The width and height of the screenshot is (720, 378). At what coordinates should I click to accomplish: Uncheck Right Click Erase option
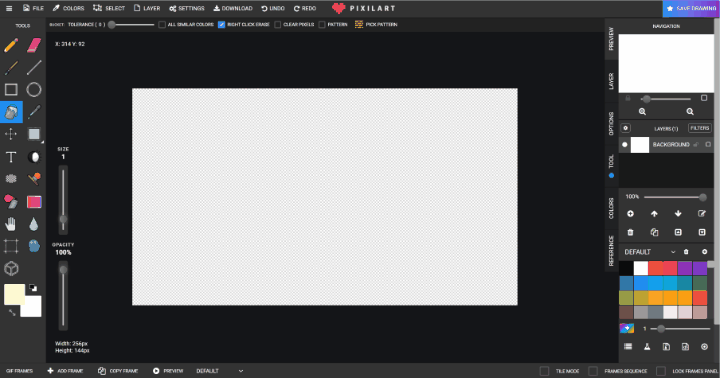point(221,24)
